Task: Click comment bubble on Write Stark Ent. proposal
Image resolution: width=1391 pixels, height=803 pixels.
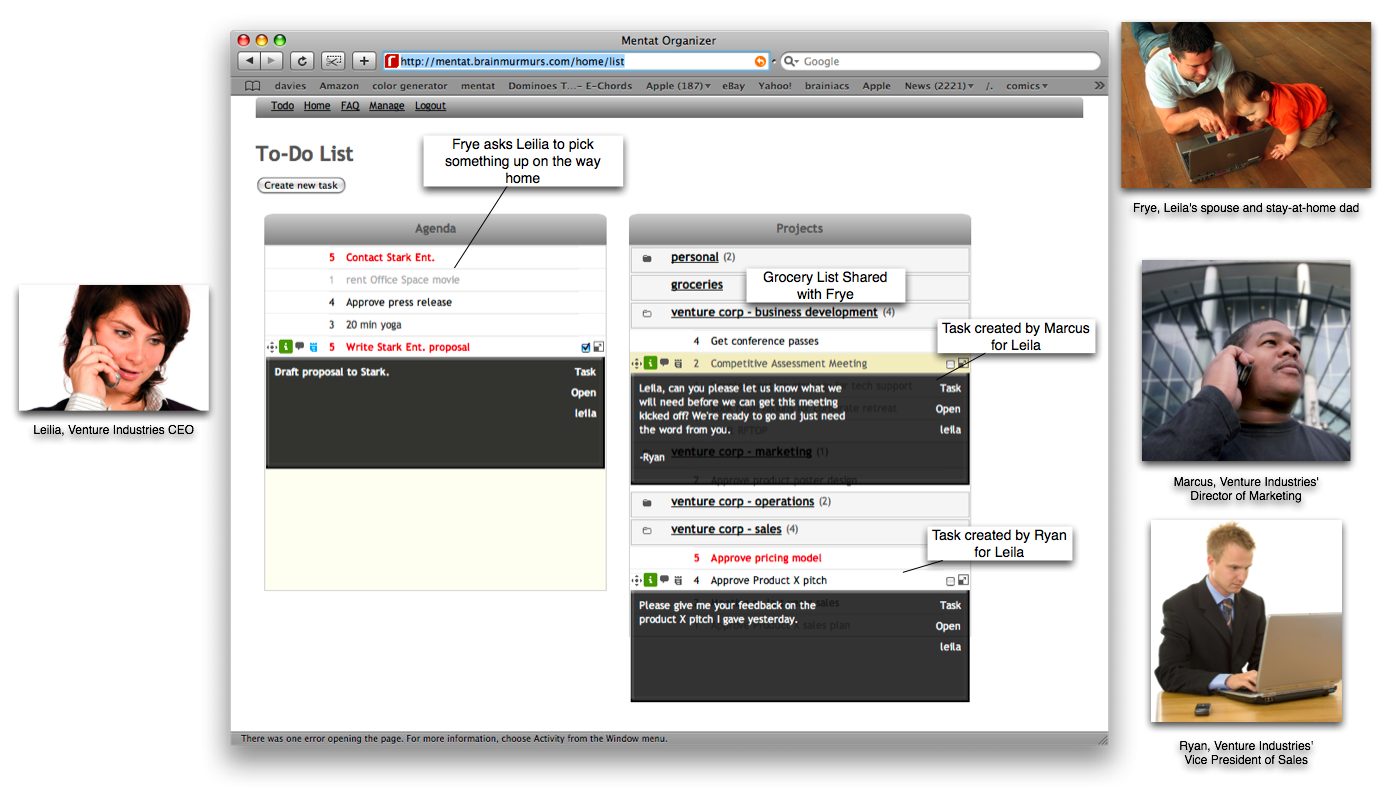Action: coord(299,347)
